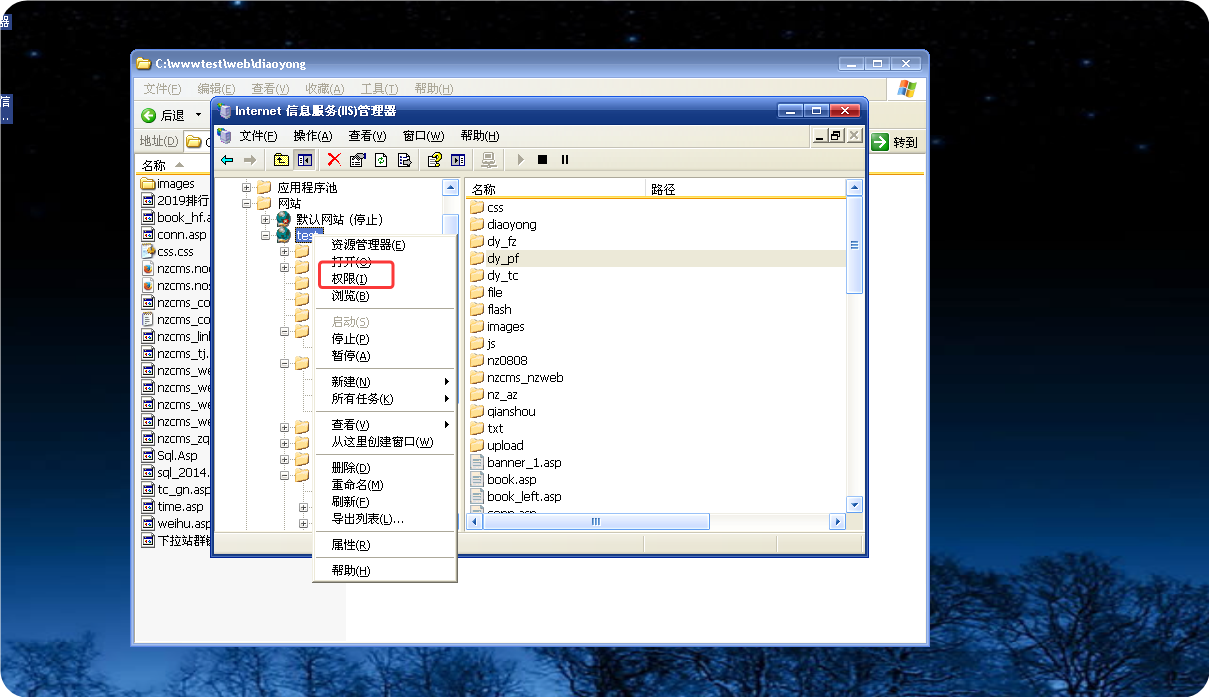Viewport: 1209px width, 697px height.
Task: Click the Back arrow in IIS toolbar
Action: tap(227, 160)
